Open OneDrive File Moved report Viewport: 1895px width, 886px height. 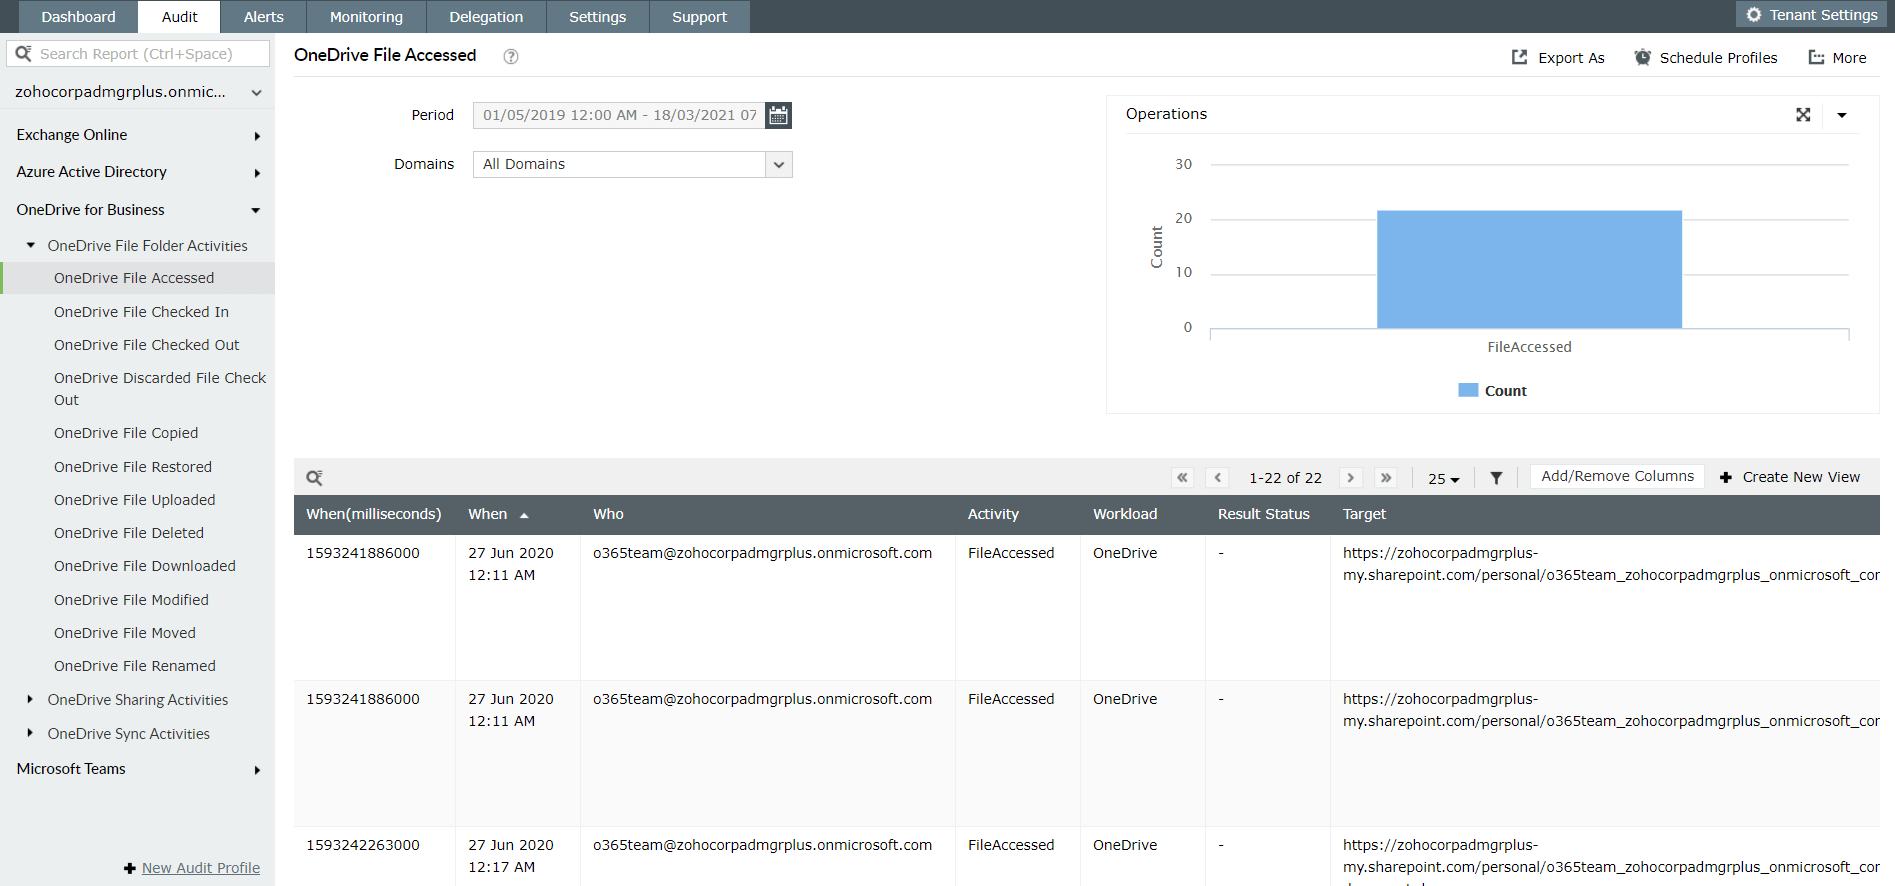click(125, 633)
